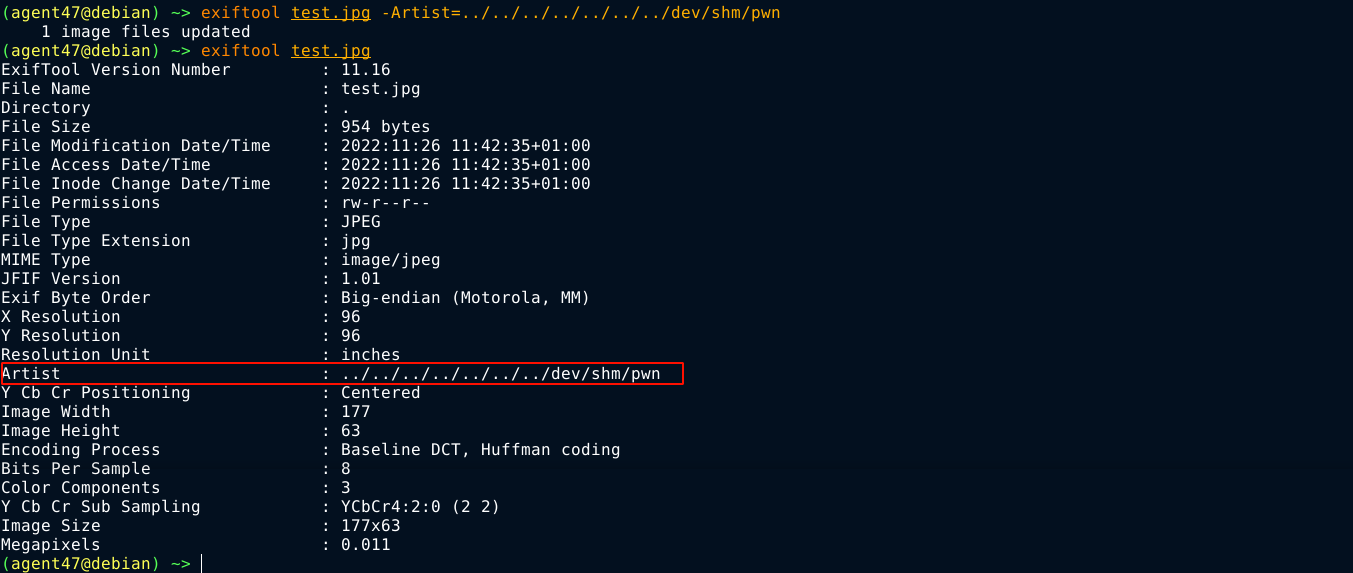The width and height of the screenshot is (1353, 573).
Task: Click the File Size value 954 bytes
Action: click(385, 127)
